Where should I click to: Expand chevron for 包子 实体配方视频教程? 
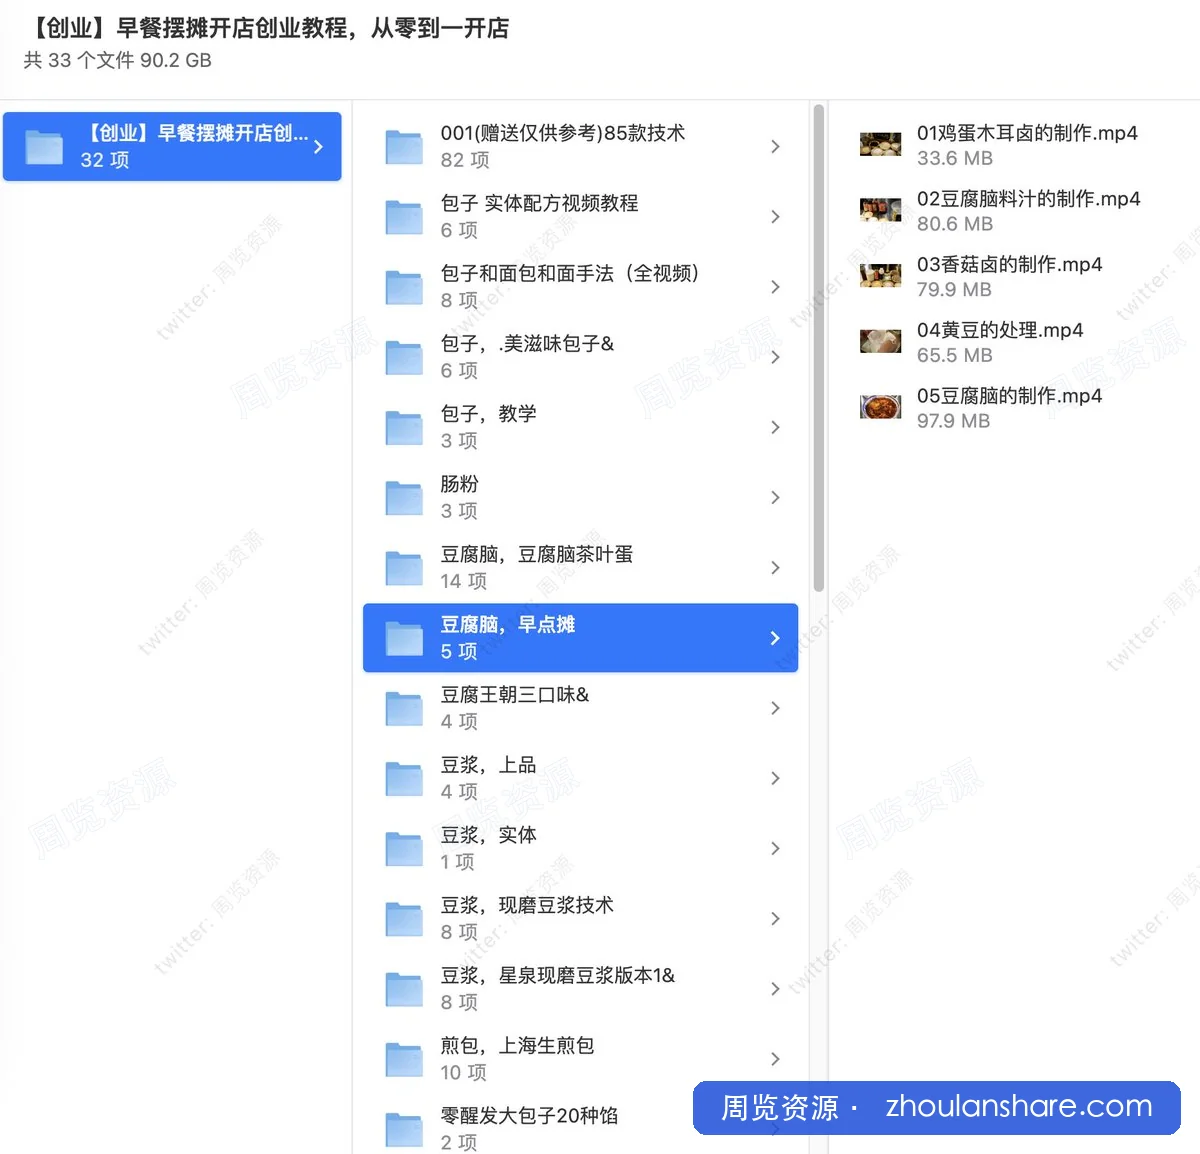tap(775, 217)
